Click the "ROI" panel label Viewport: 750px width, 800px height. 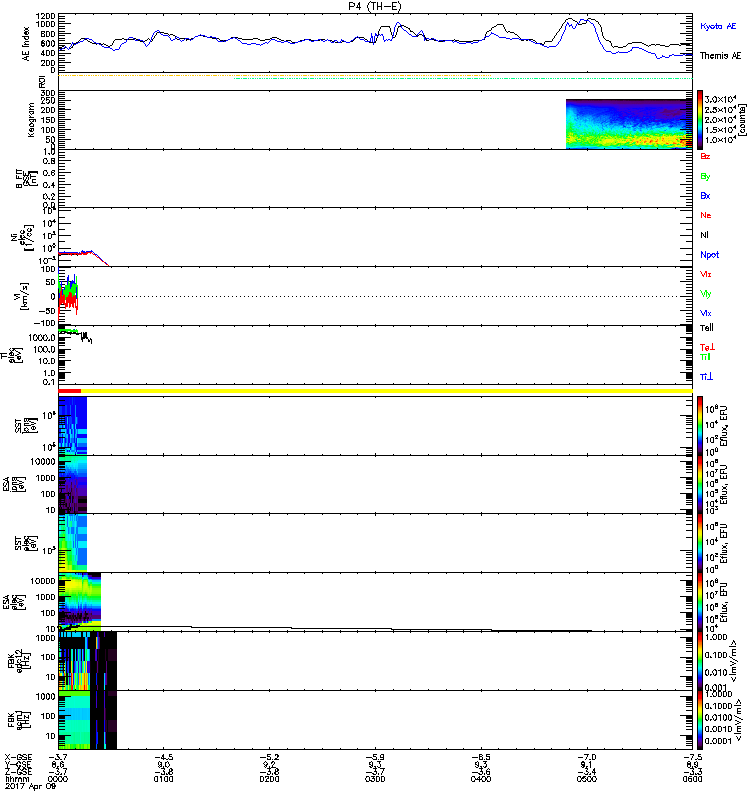click(x=42, y=81)
